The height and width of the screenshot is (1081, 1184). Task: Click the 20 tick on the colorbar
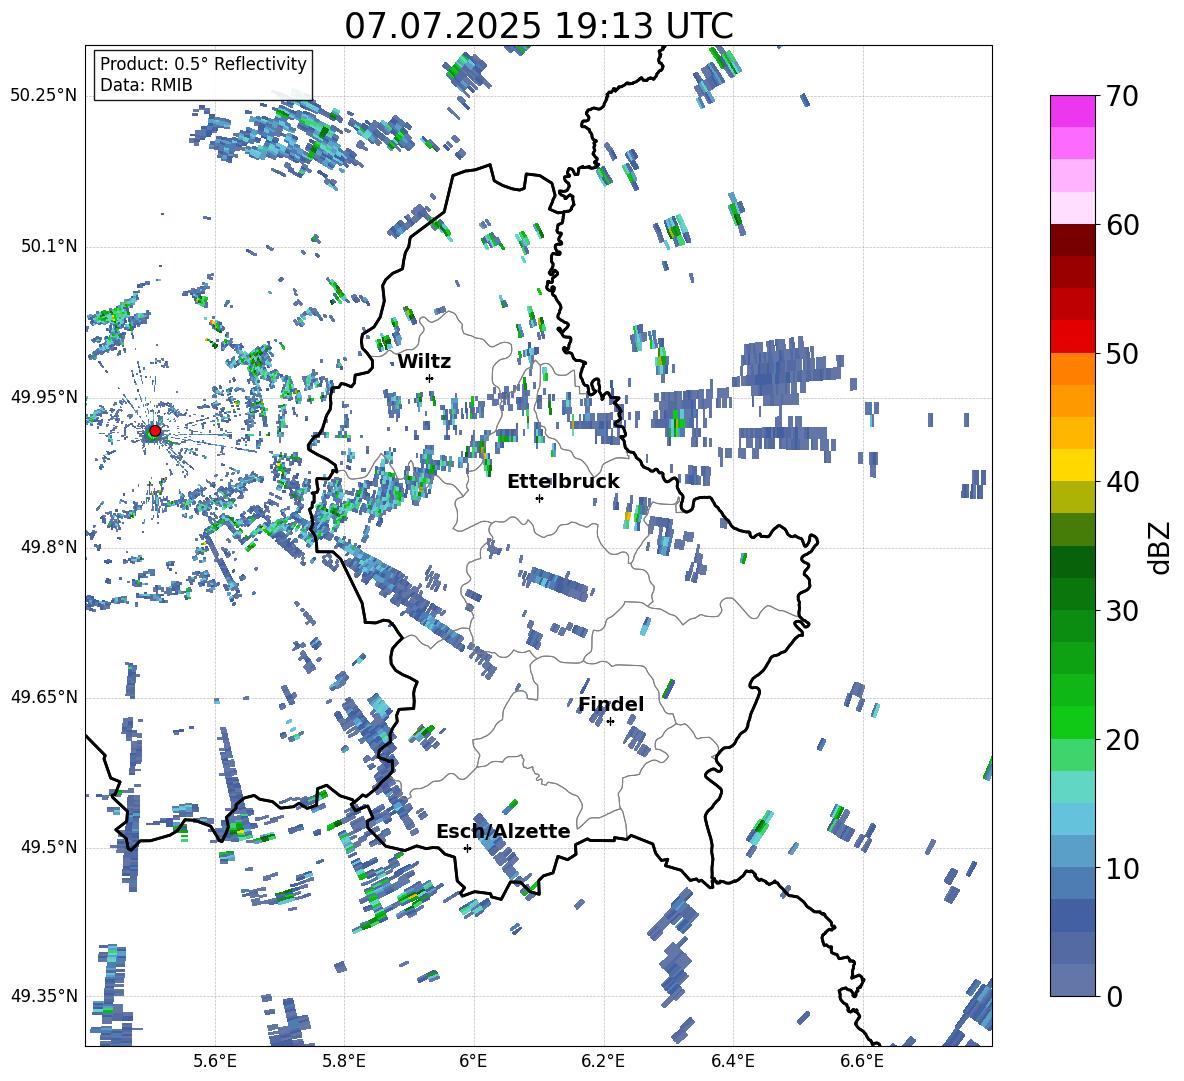[x=1122, y=739]
